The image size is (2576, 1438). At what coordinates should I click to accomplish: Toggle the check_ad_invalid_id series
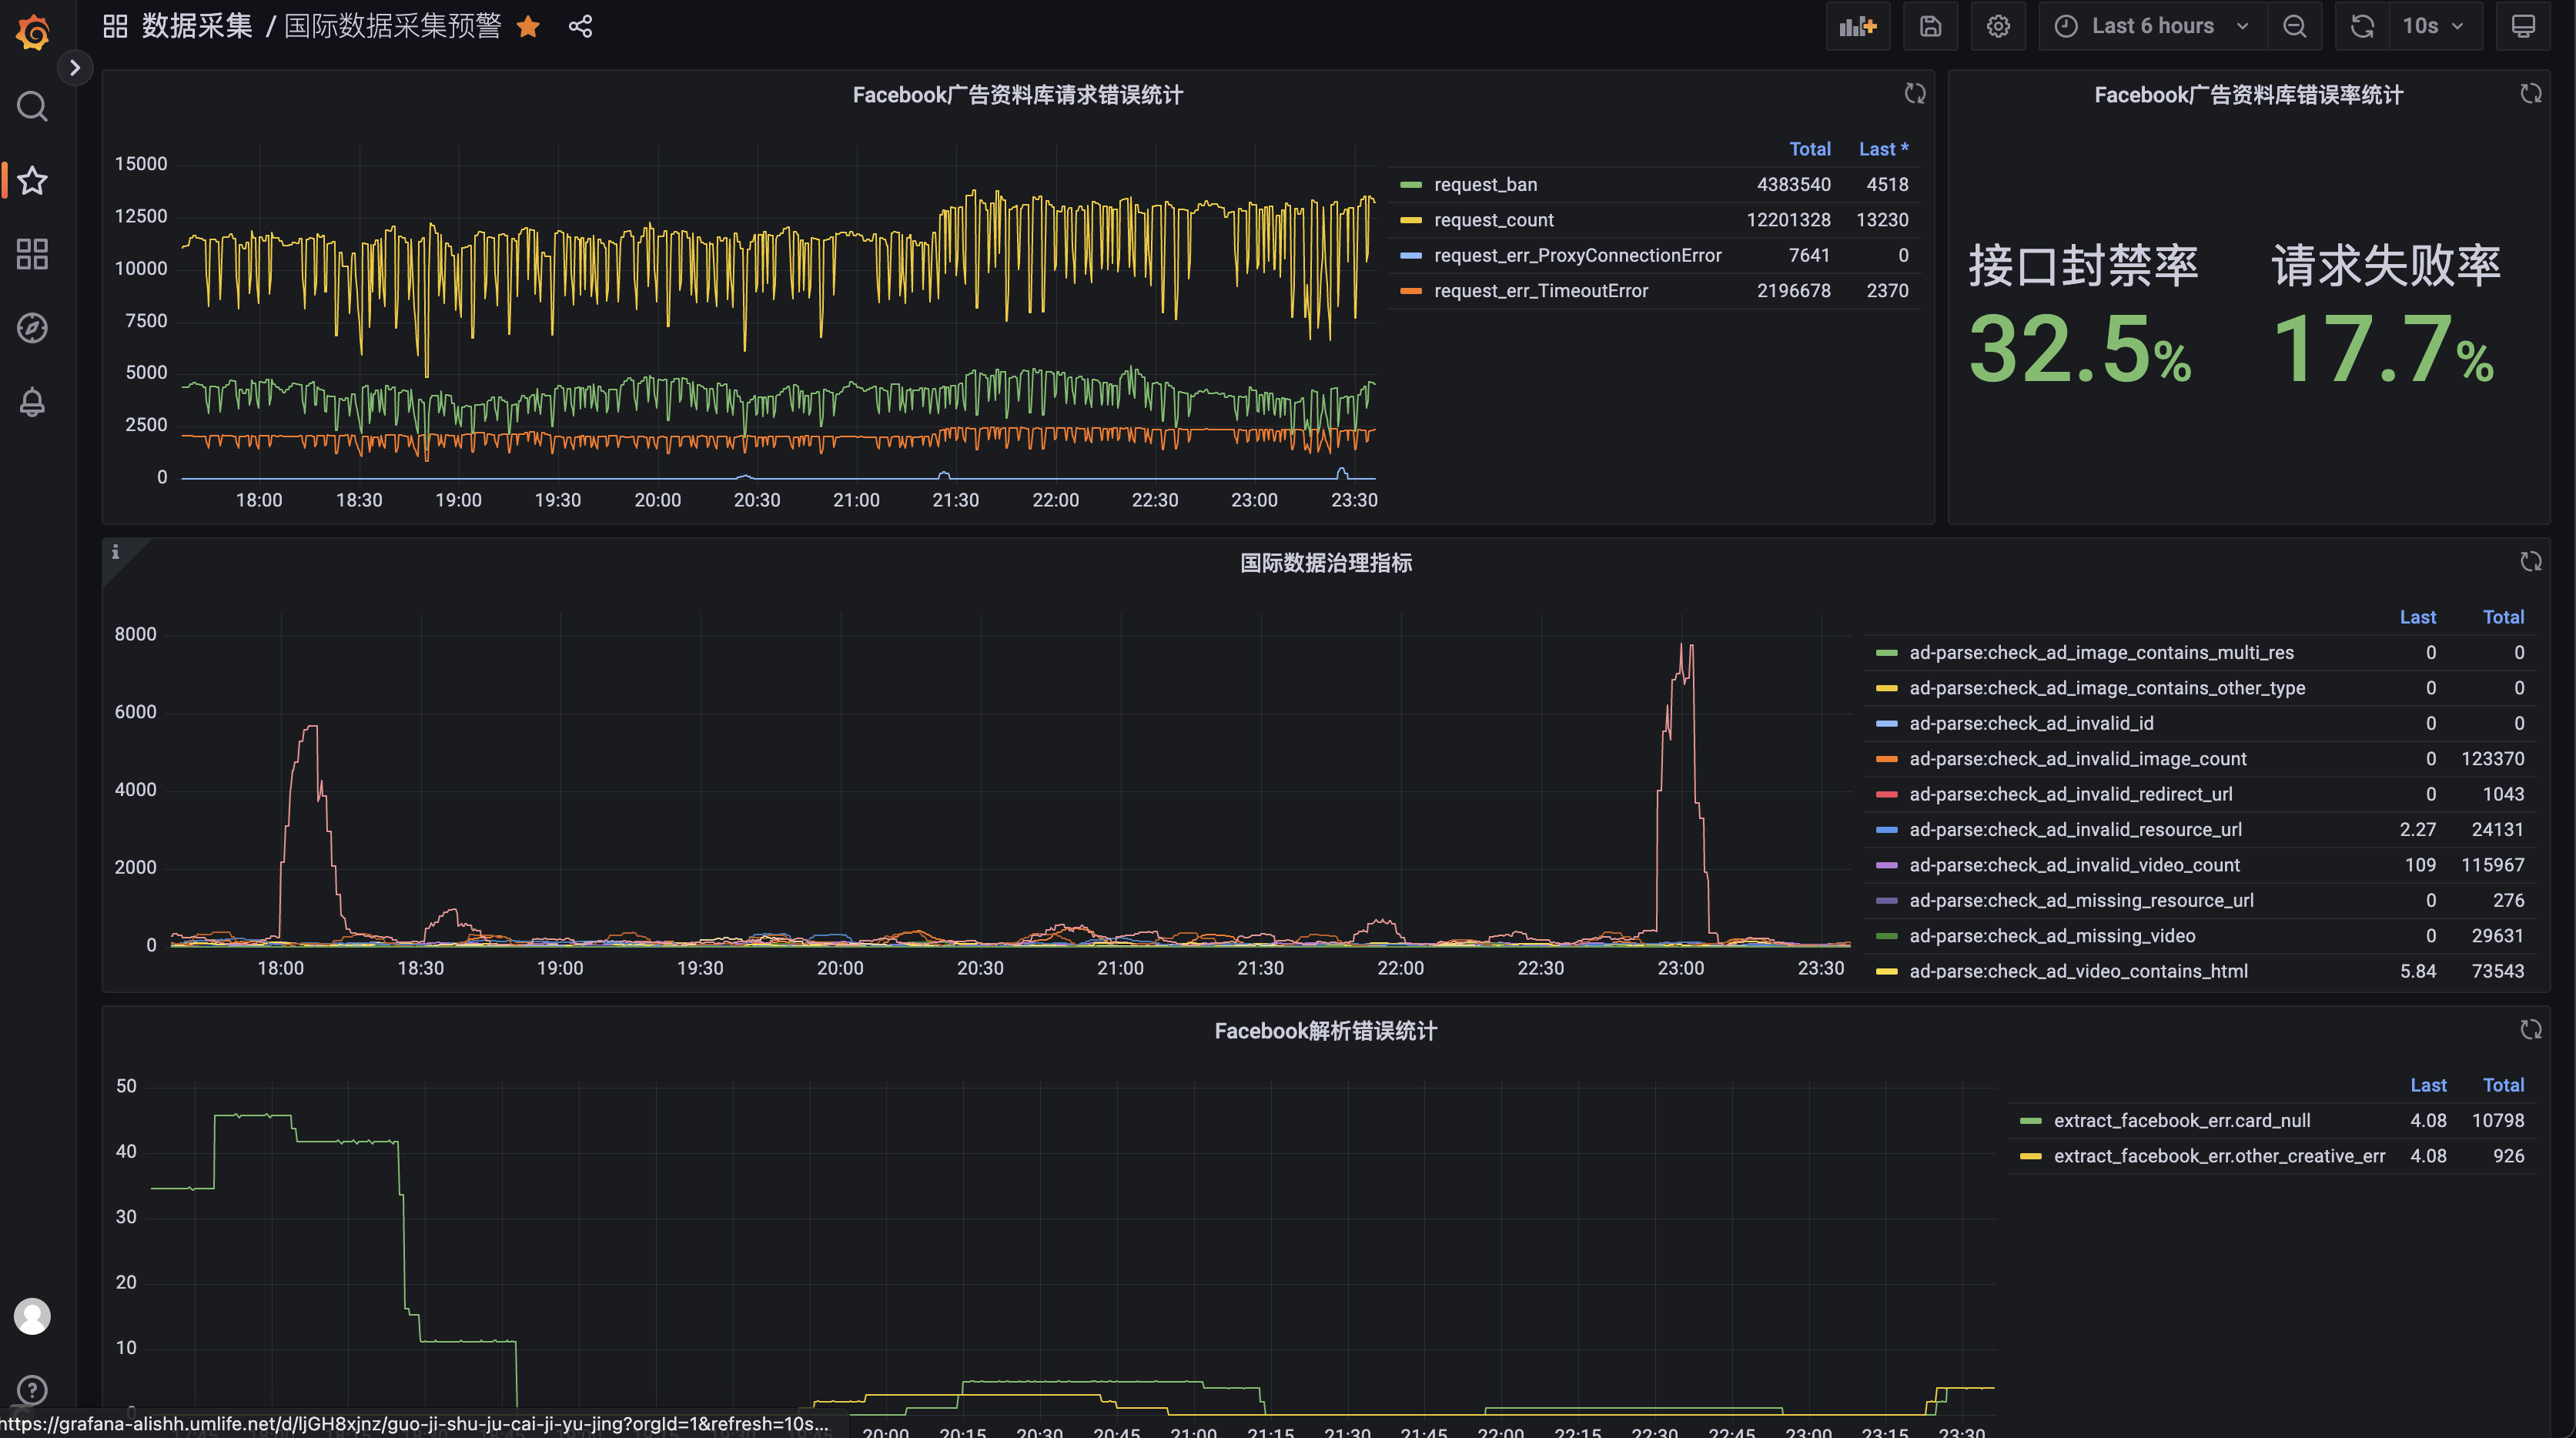(x=2031, y=723)
